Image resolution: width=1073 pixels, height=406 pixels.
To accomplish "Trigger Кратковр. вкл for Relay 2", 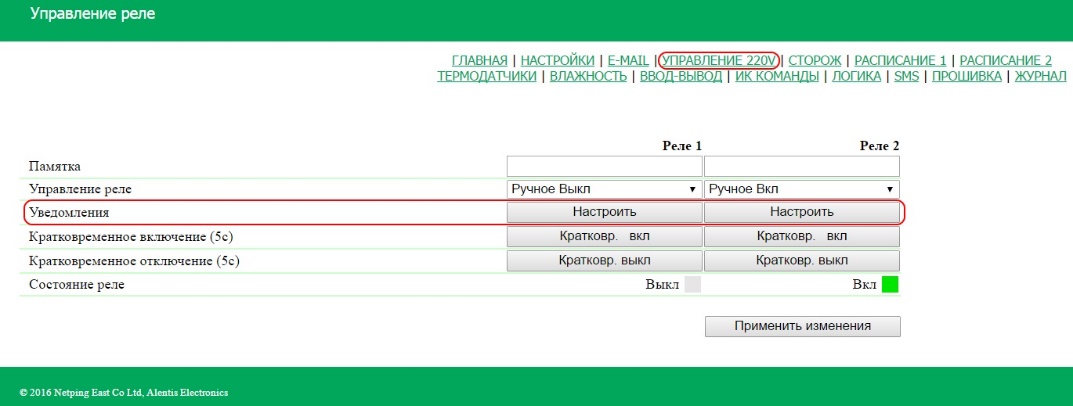I will [x=801, y=236].
